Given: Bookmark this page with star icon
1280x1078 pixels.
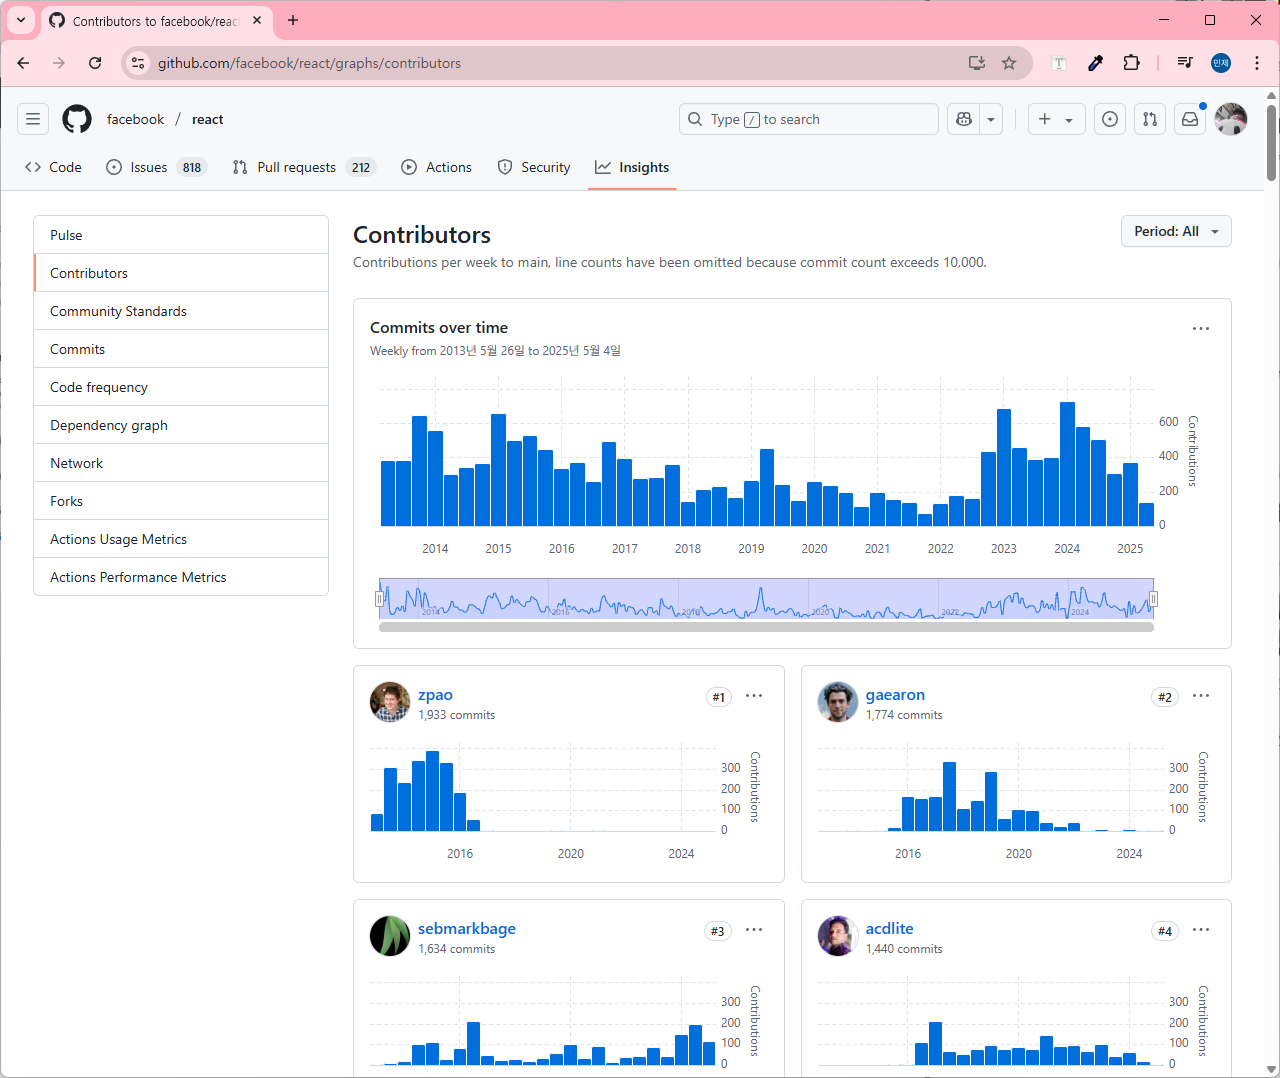Looking at the screenshot, I should point(1009,63).
